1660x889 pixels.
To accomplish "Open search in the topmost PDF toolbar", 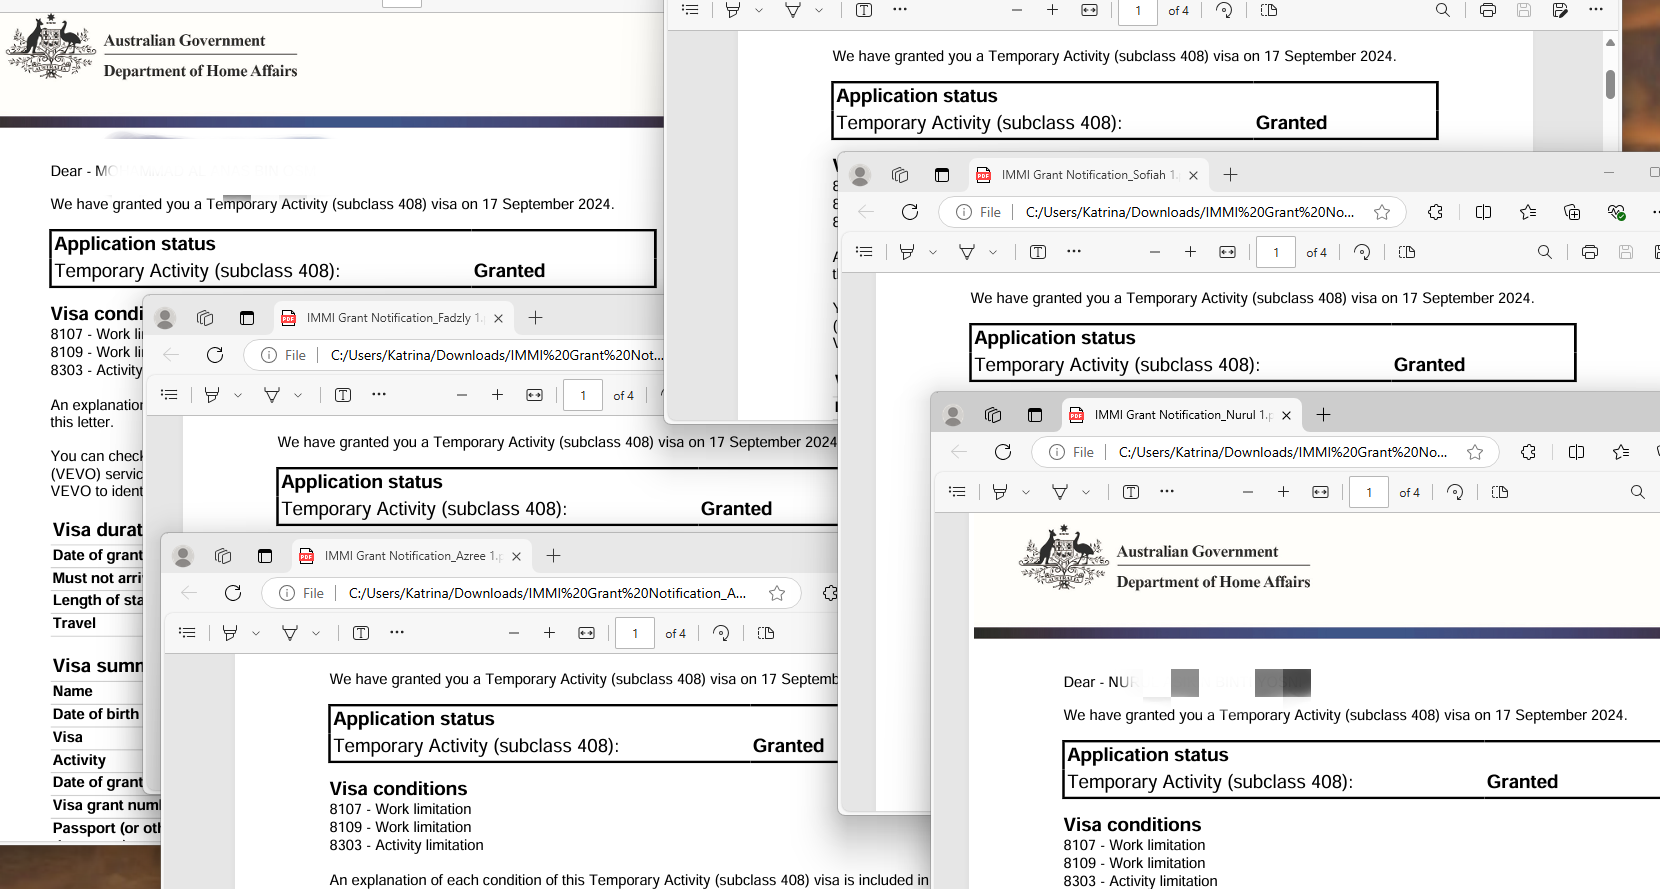I will pos(1442,10).
